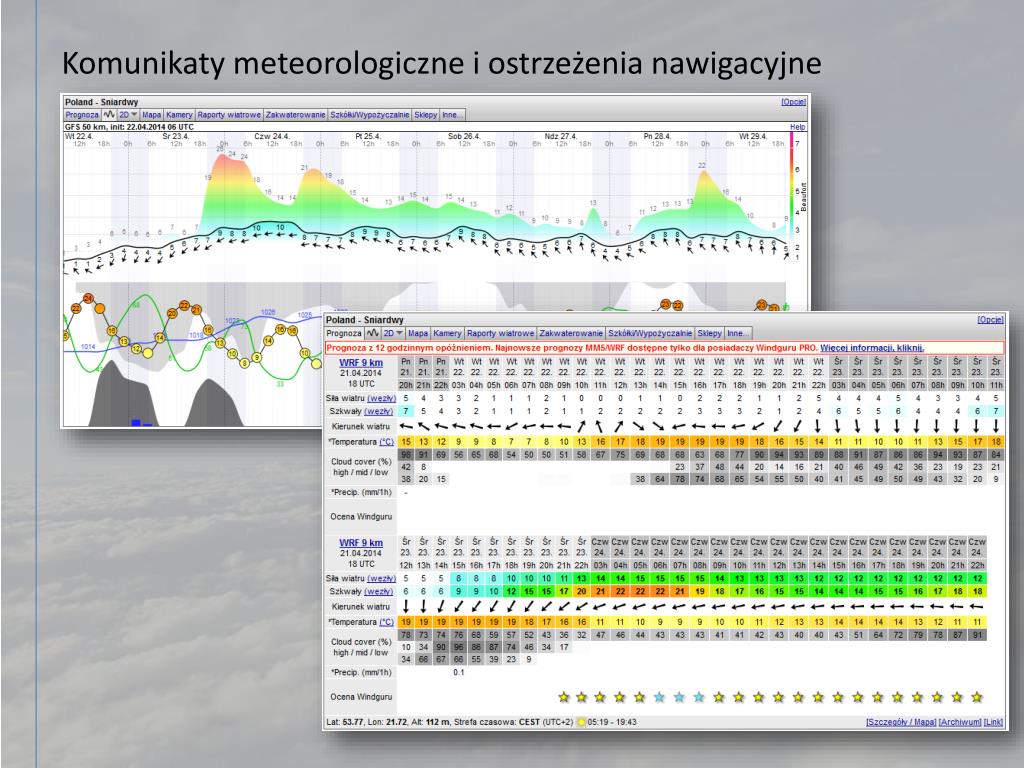The image size is (1024, 768).
Task: Click the 'Sob 26.4.' day label on graph
Action: coord(464,136)
